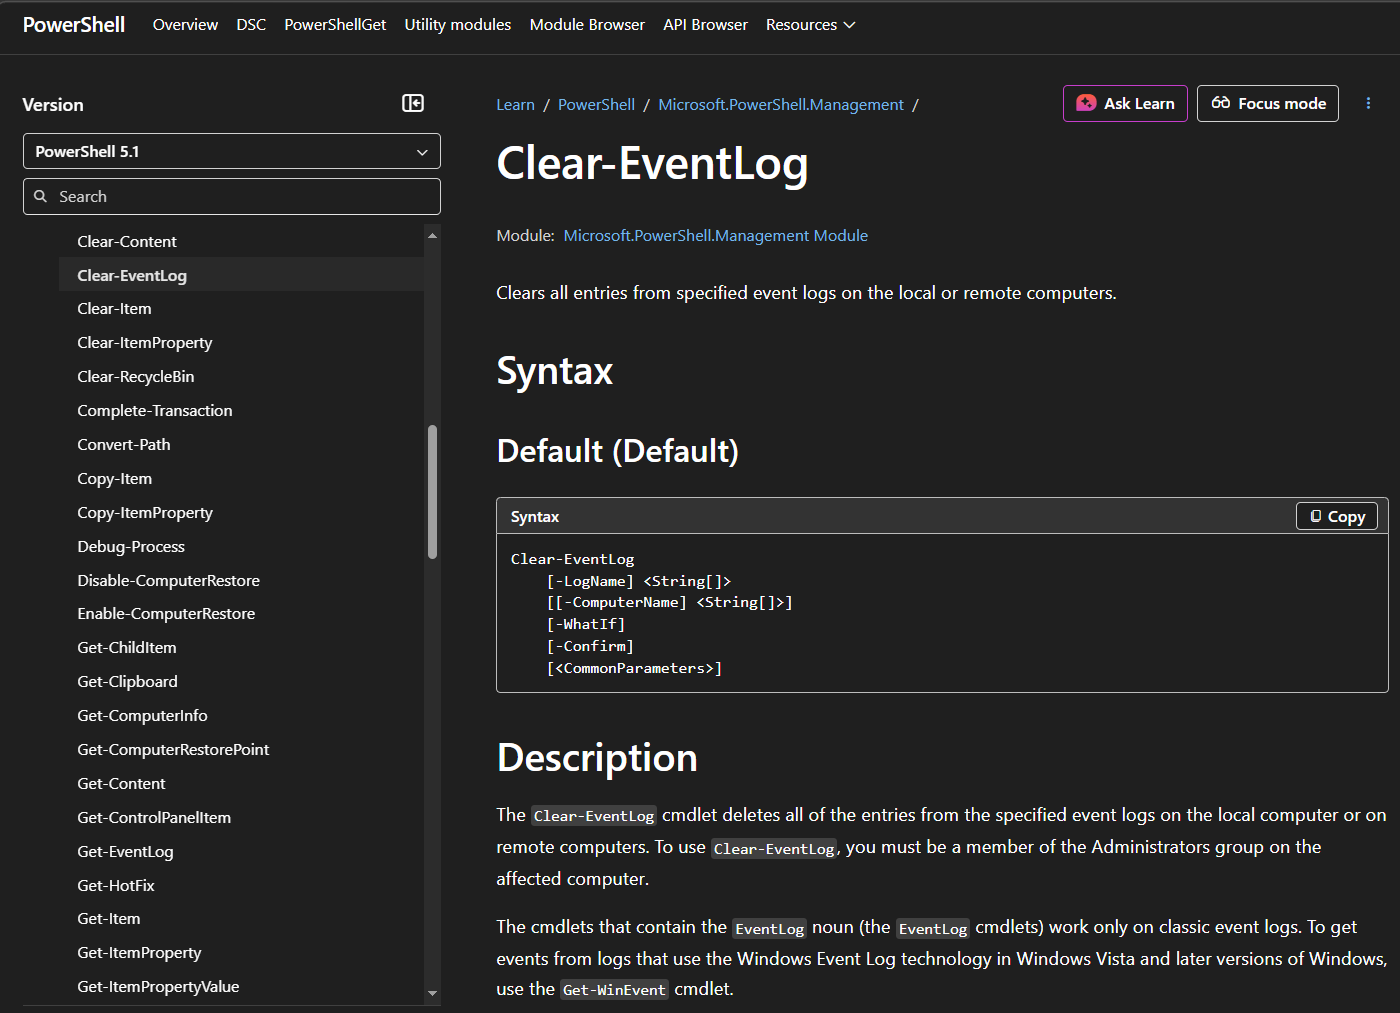Open the Overview nav item
1400x1013 pixels.
coord(185,25)
